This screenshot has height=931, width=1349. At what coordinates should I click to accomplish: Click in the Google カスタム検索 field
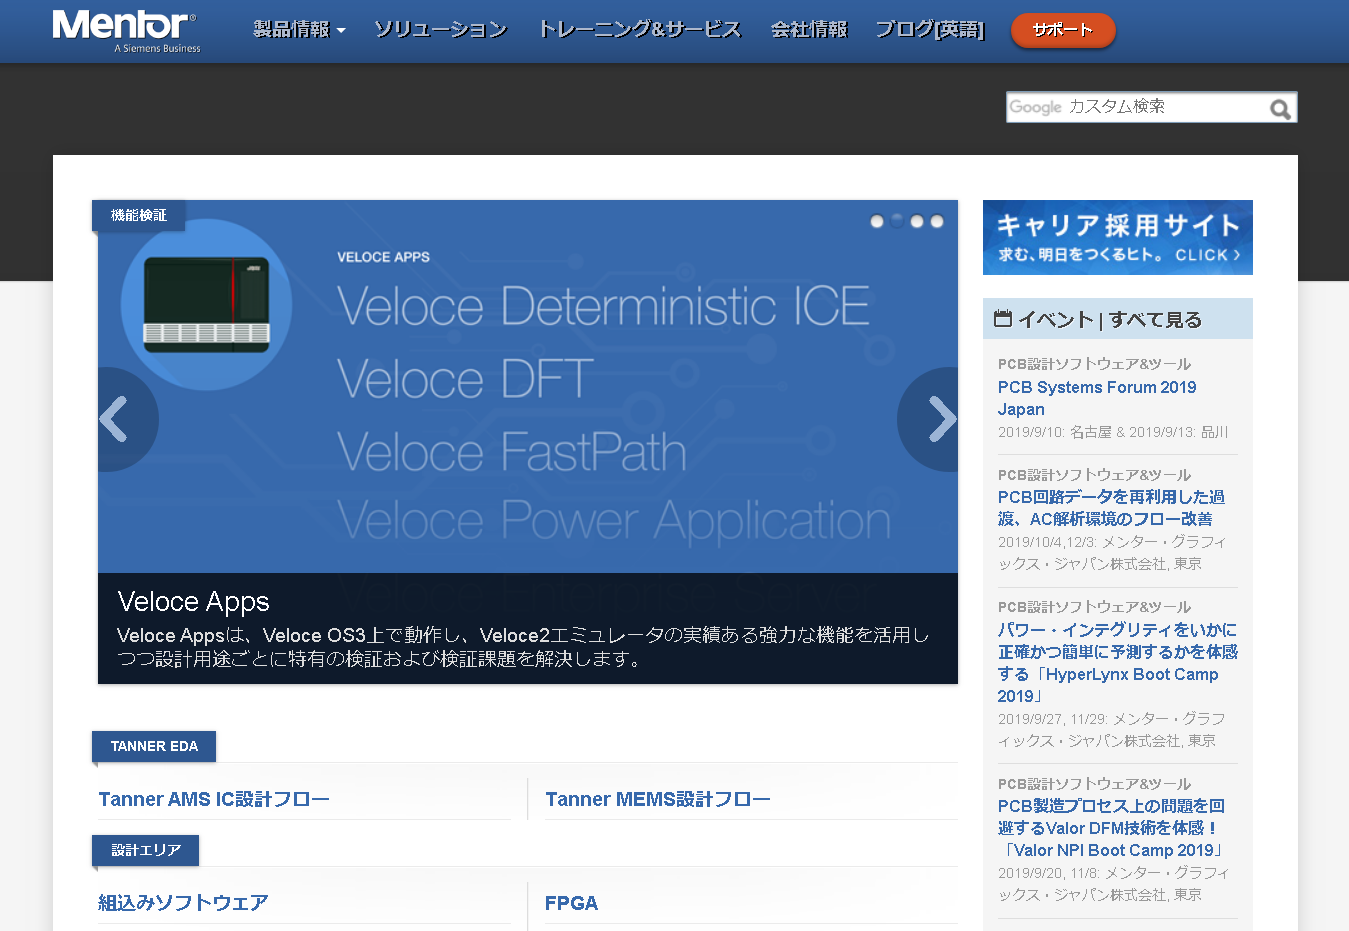click(1135, 107)
